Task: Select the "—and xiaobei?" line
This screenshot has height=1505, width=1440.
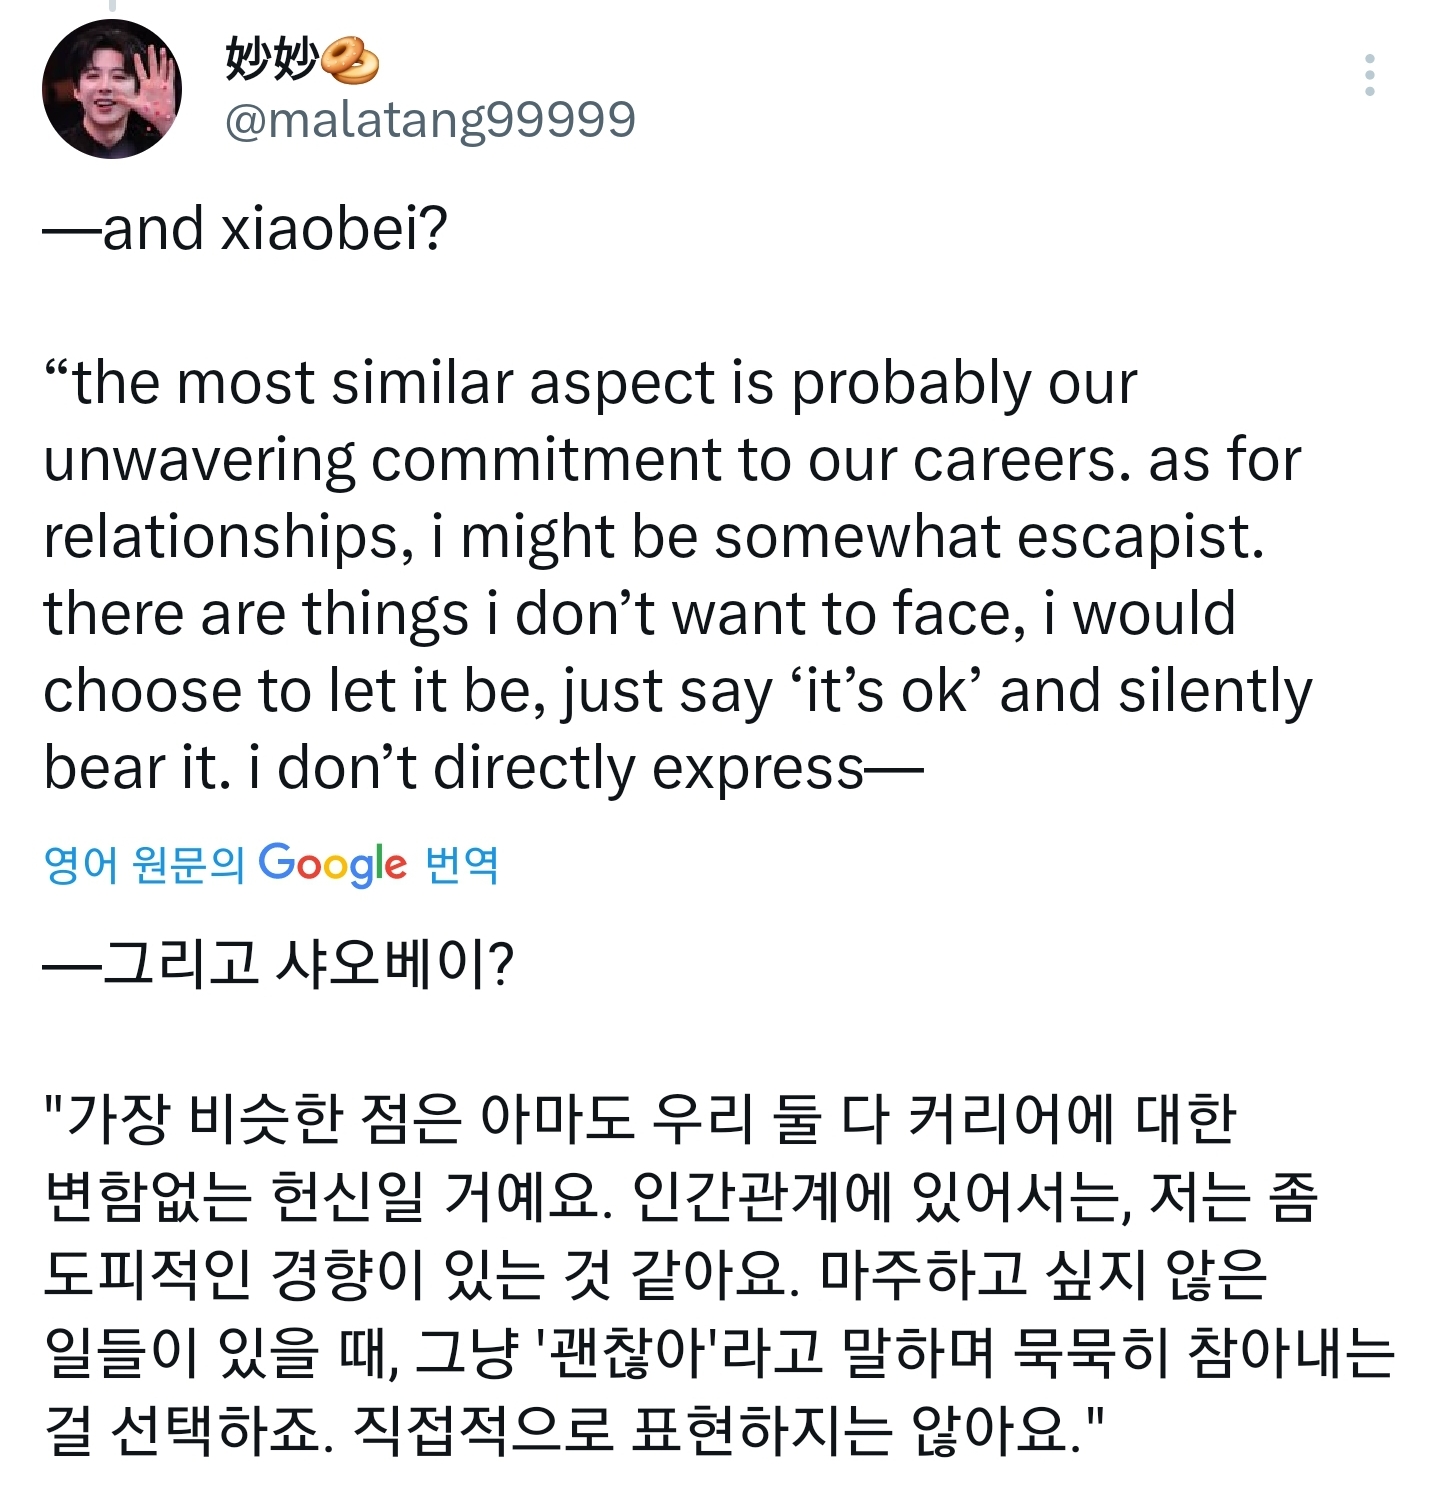Action: click(246, 229)
